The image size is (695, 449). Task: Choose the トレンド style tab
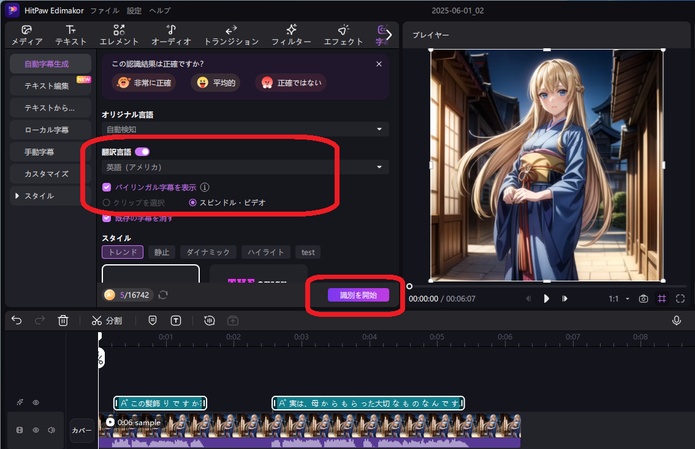click(123, 252)
